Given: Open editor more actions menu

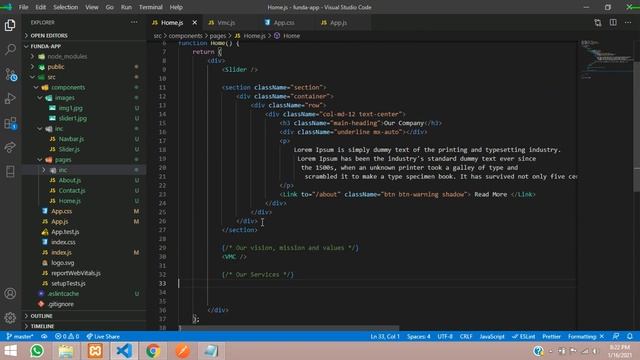Looking at the screenshot, I should [x=628, y=22].
